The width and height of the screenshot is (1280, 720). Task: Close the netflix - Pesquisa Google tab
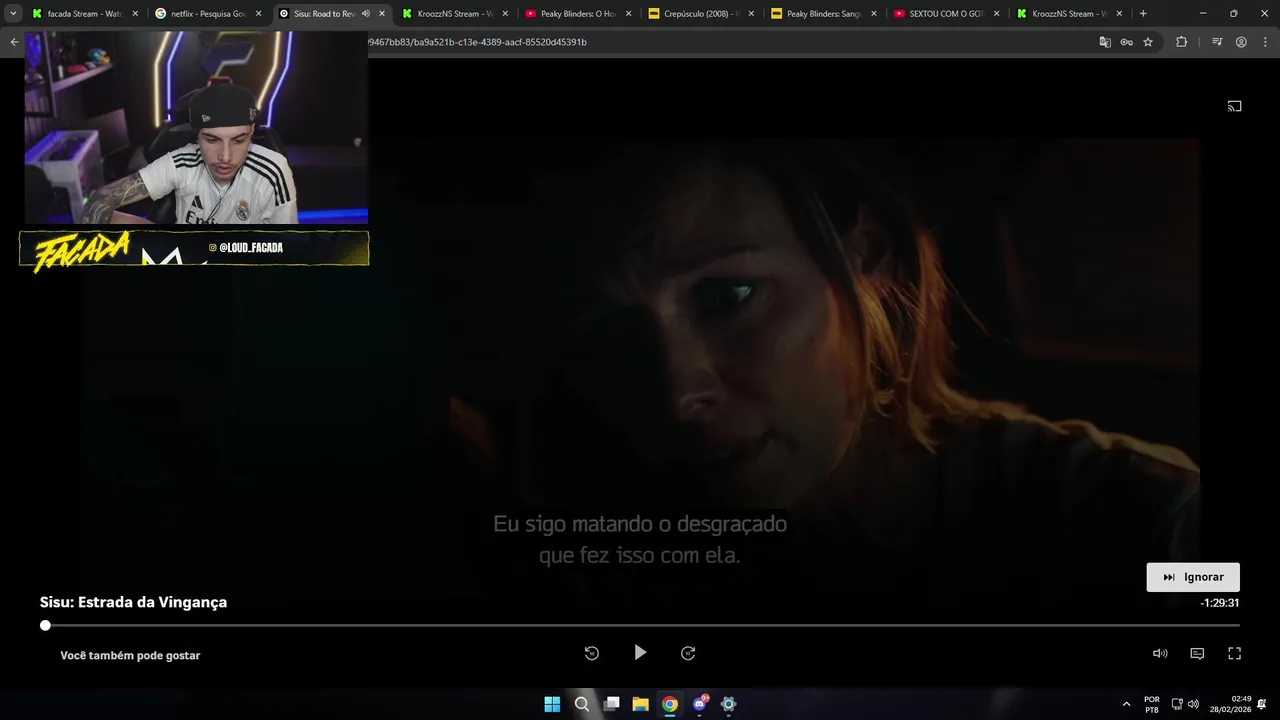coord(259,14)
